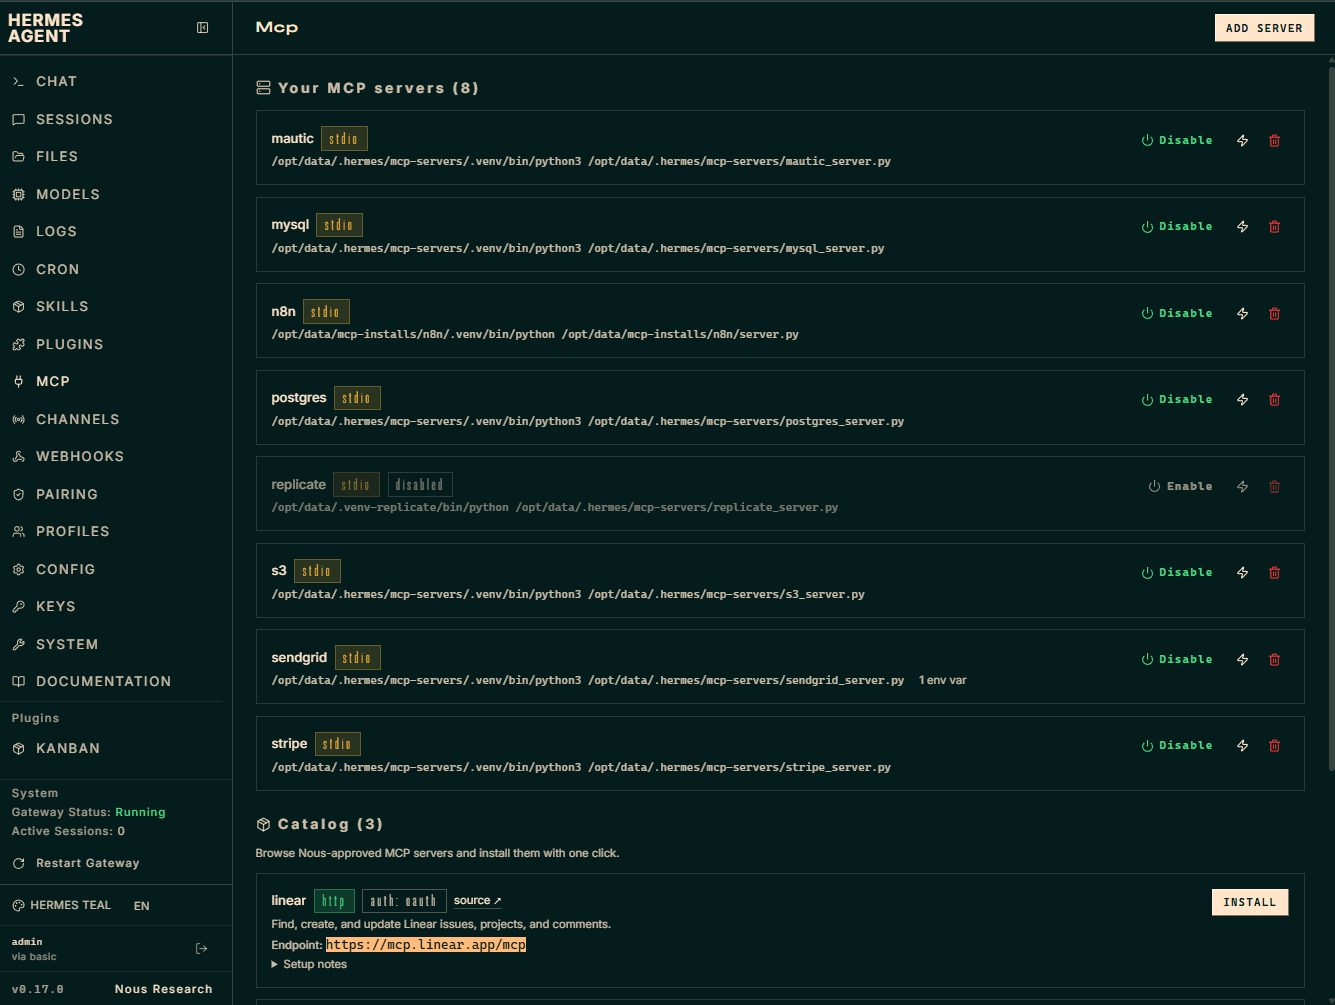This screenshot has width=1335, height=1005.
Task: Expand Setup notes for linear
Action: coord(309,965)
